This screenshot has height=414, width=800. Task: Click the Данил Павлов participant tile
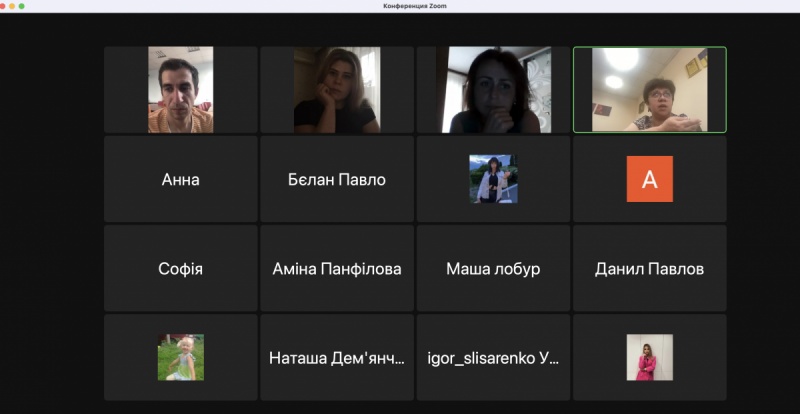649,269
